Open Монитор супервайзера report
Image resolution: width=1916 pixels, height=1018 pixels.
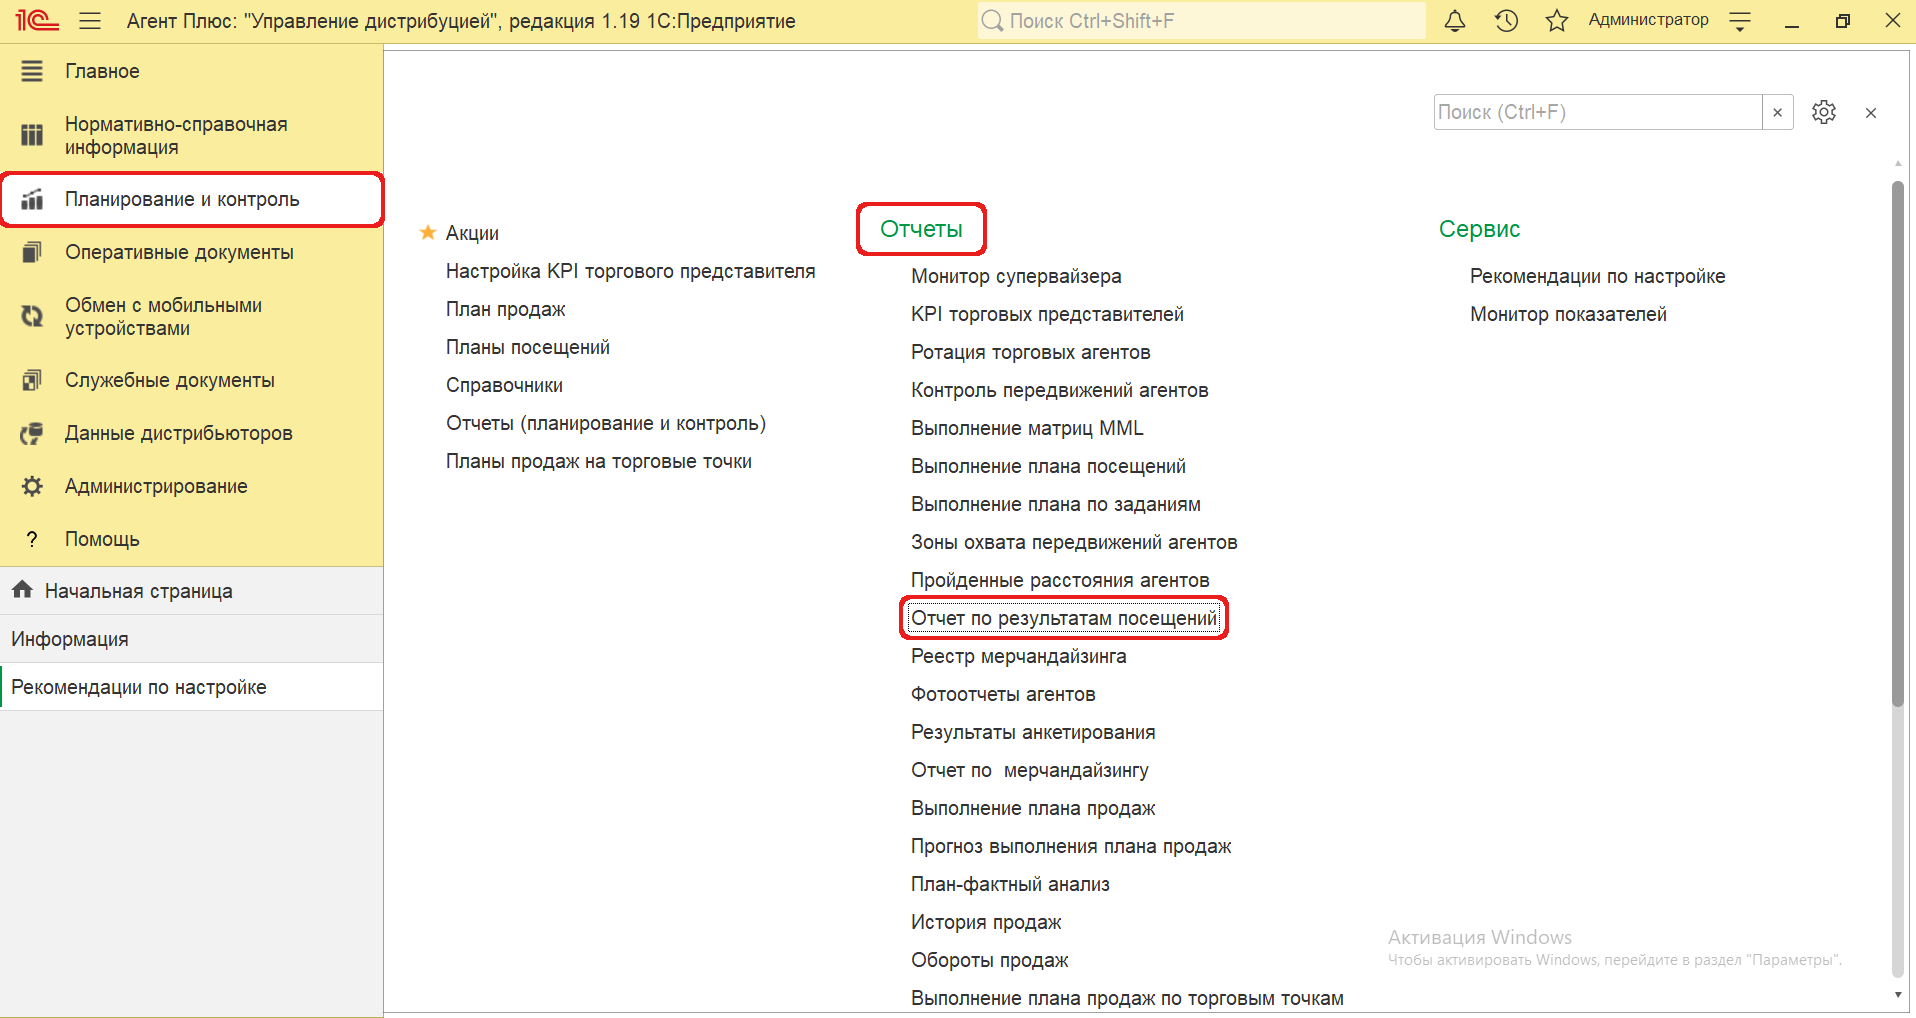pos(1016,276)
